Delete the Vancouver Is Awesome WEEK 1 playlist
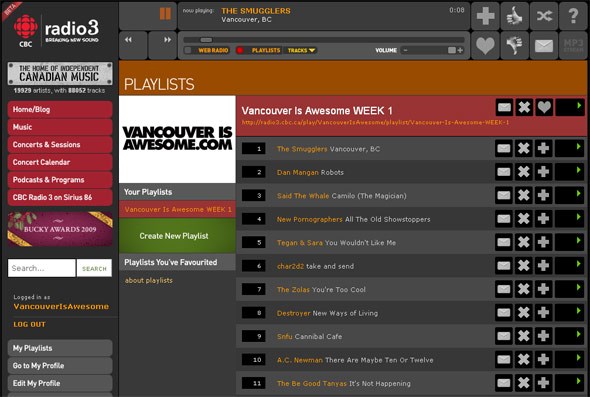This screenshot has width=590, height=397. (524, 108)
